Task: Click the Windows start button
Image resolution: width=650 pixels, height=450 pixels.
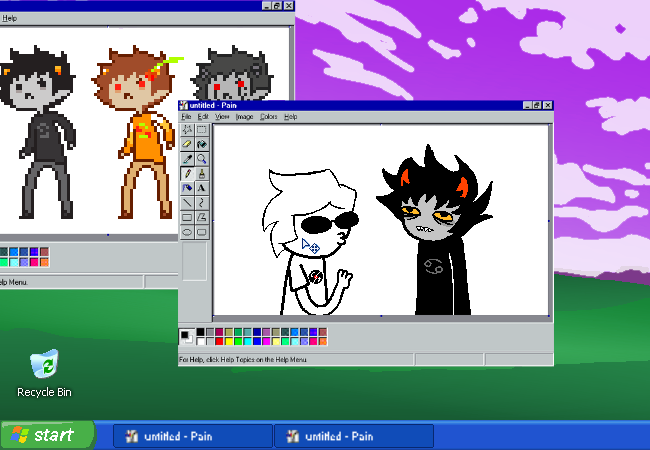Action: click(x=48, y=435)
